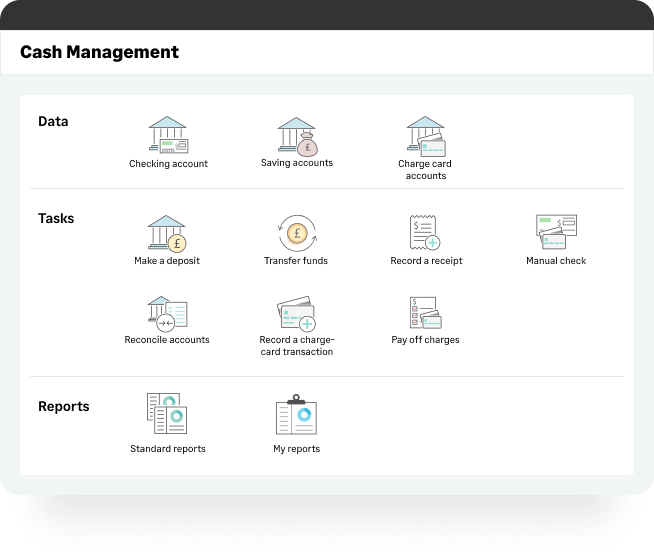
Task: Open the Checking account icon
Action: pyautogui.click(x=168, y=136)
